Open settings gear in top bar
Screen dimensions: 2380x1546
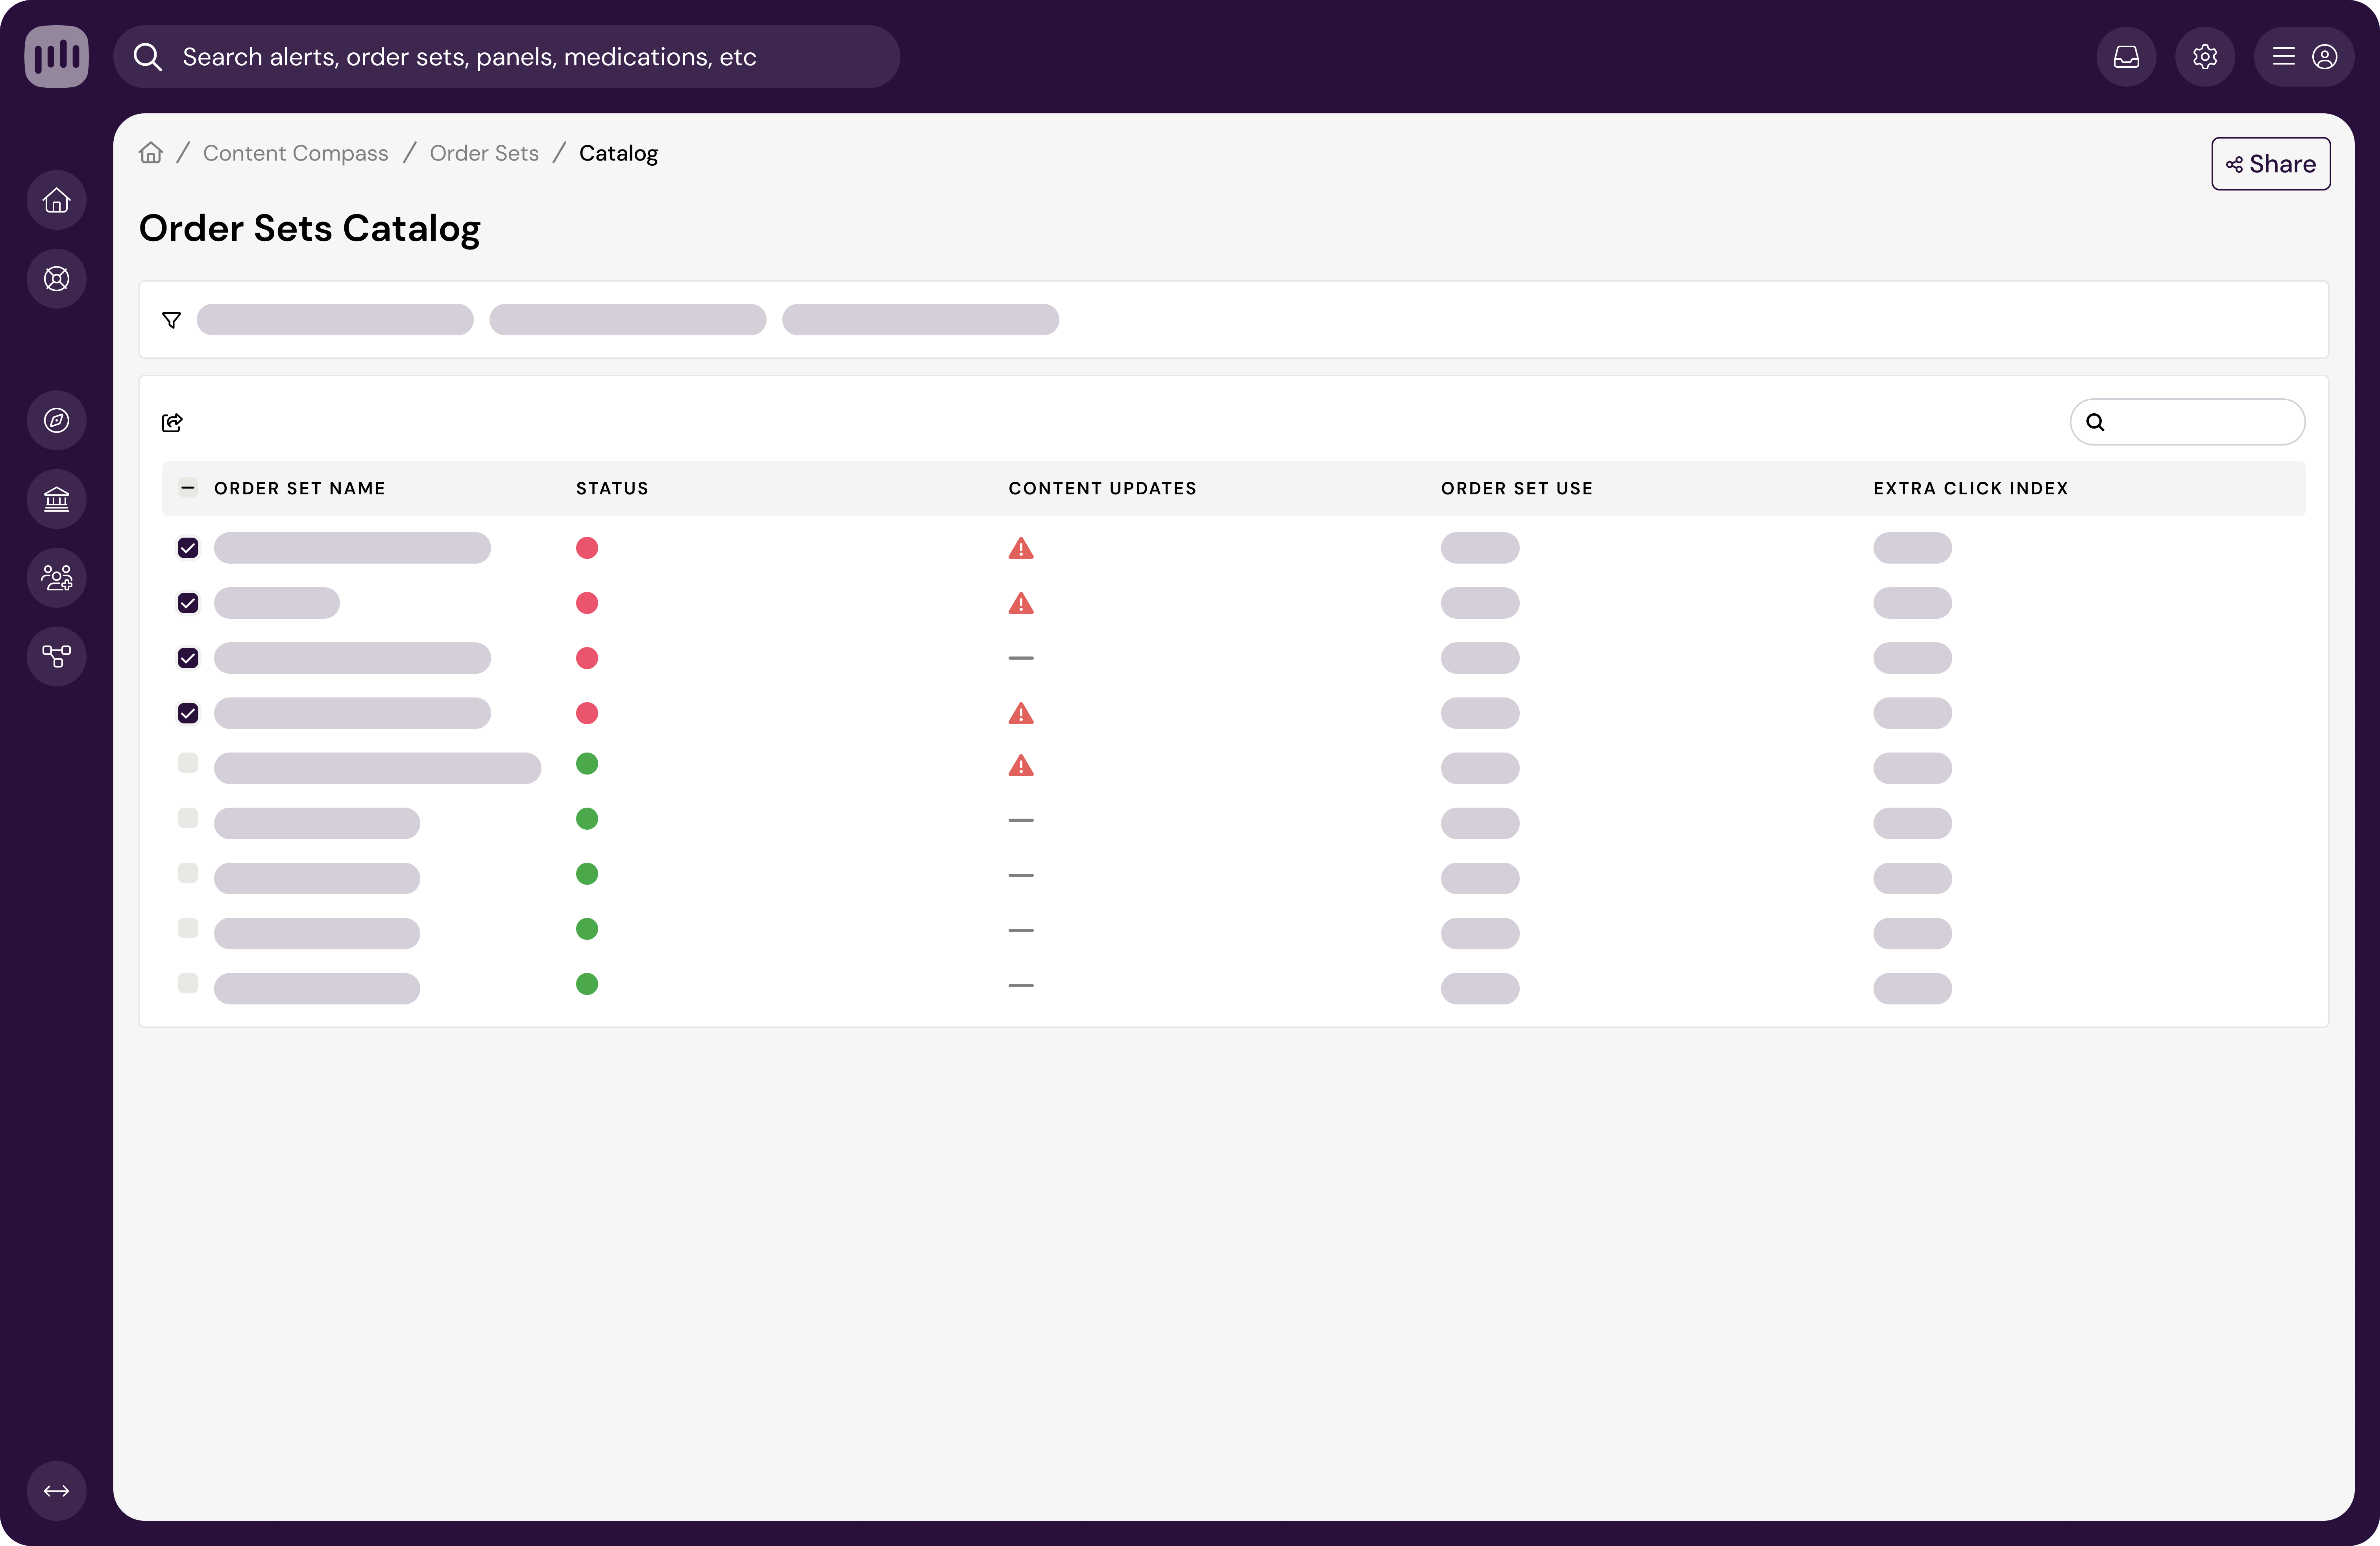pyautogui.click(x=2204, y=57)
